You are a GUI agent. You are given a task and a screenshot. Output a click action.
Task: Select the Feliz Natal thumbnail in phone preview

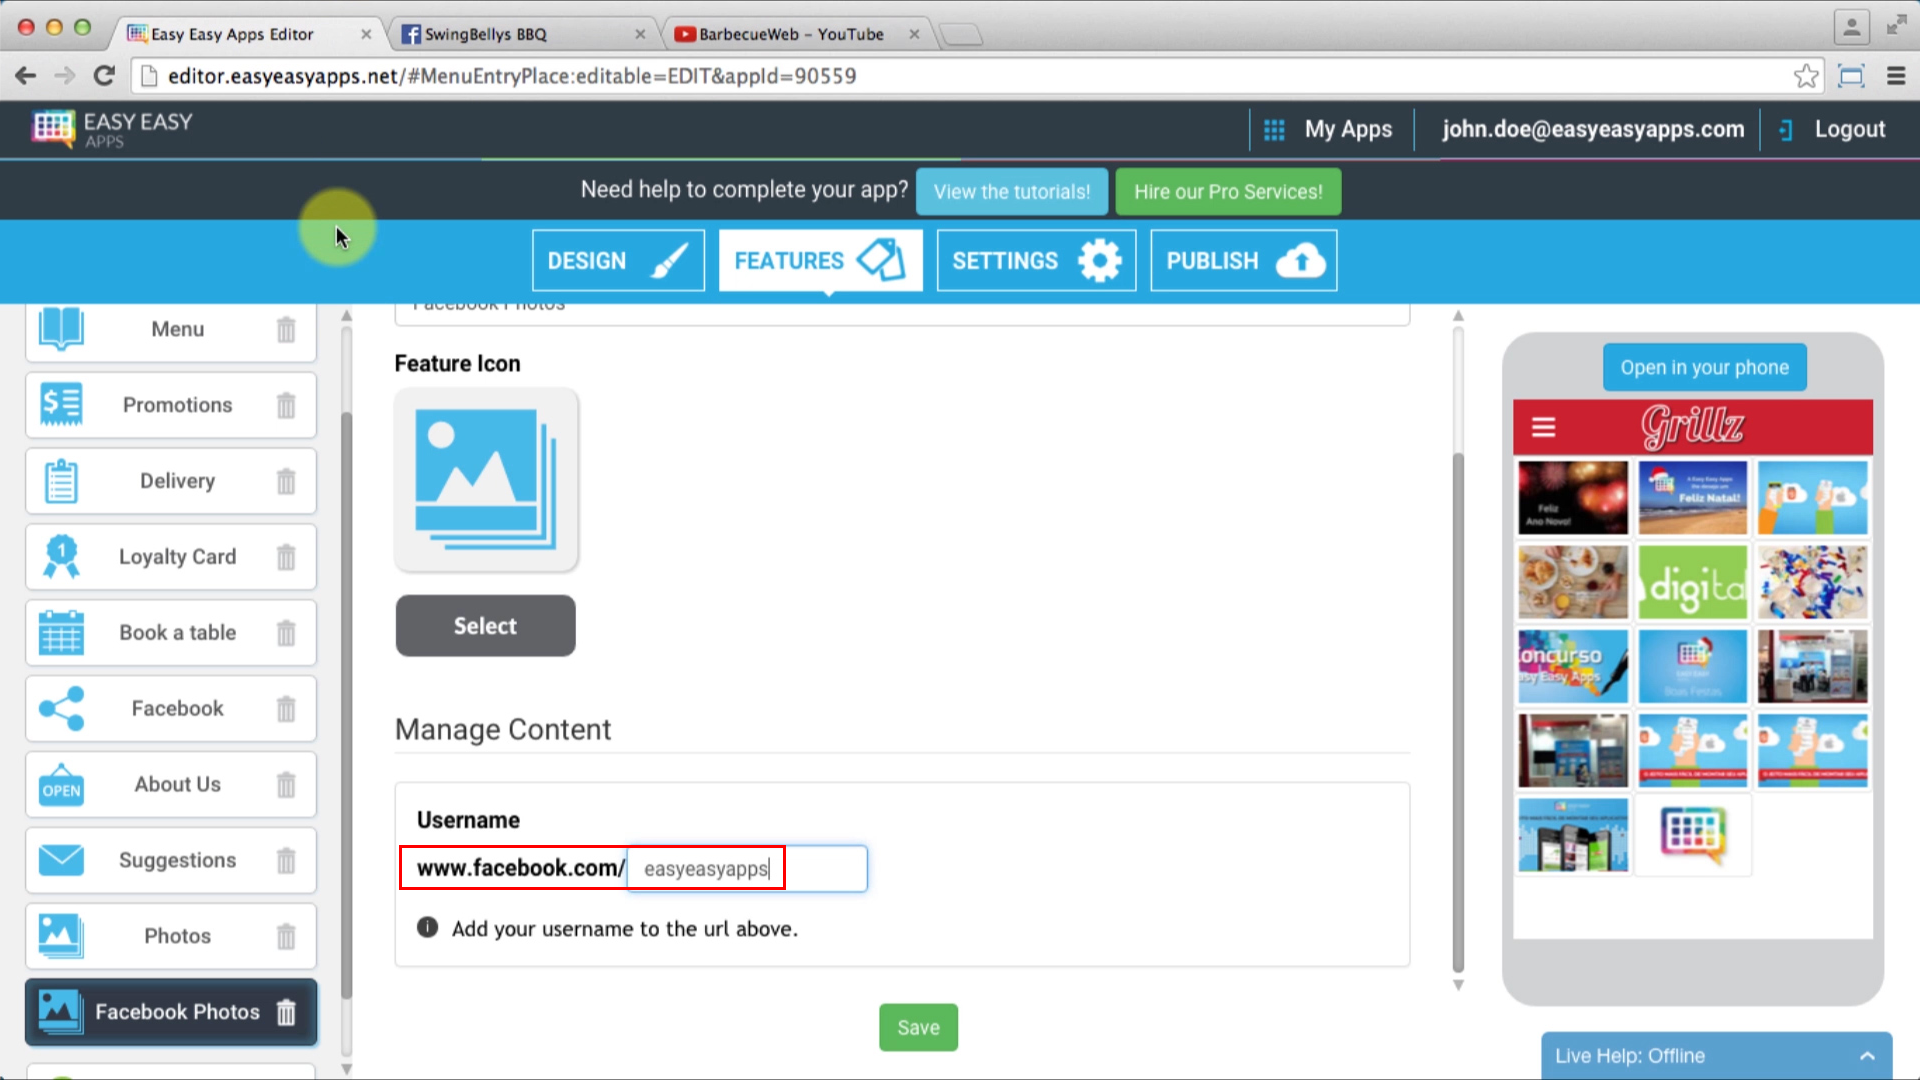click(x=1692, y=497)
